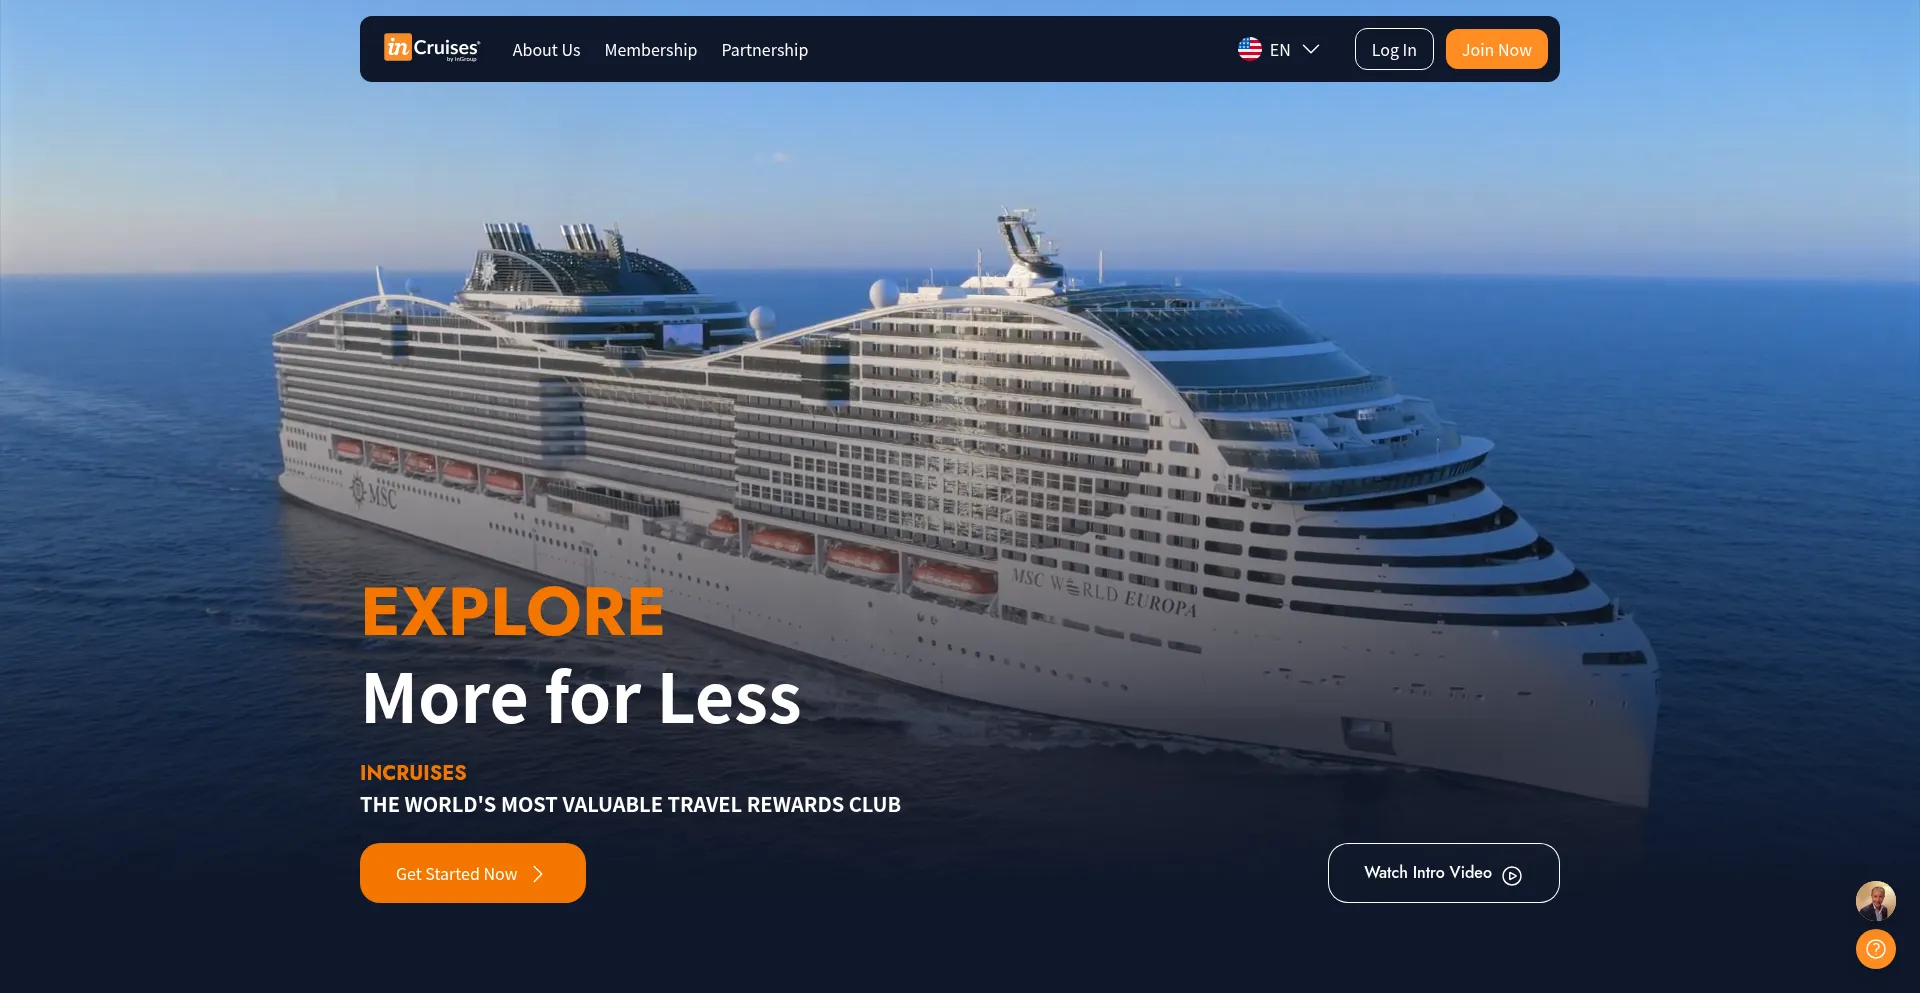1920x993 pixels.
Task: Click the orange INCRUISES label
Action: (x=413, y=772)
